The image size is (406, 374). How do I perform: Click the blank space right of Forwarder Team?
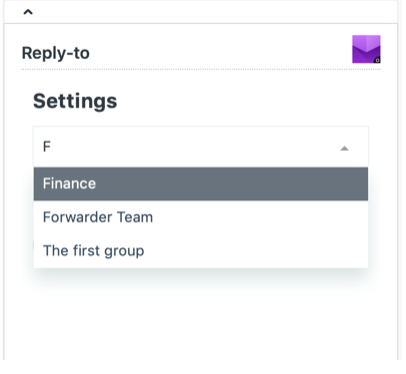pyautogui.click(x=260, y=217)
